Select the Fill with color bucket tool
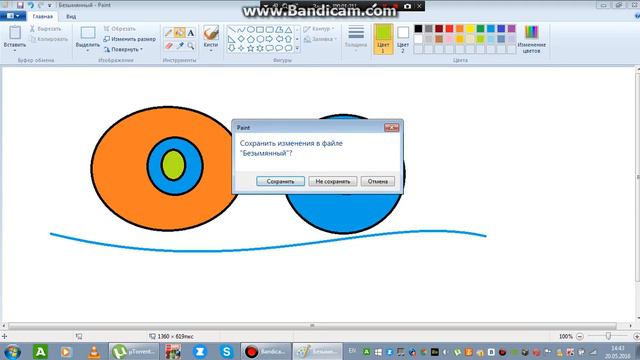 pyautogui.click(x=180, y=33)
